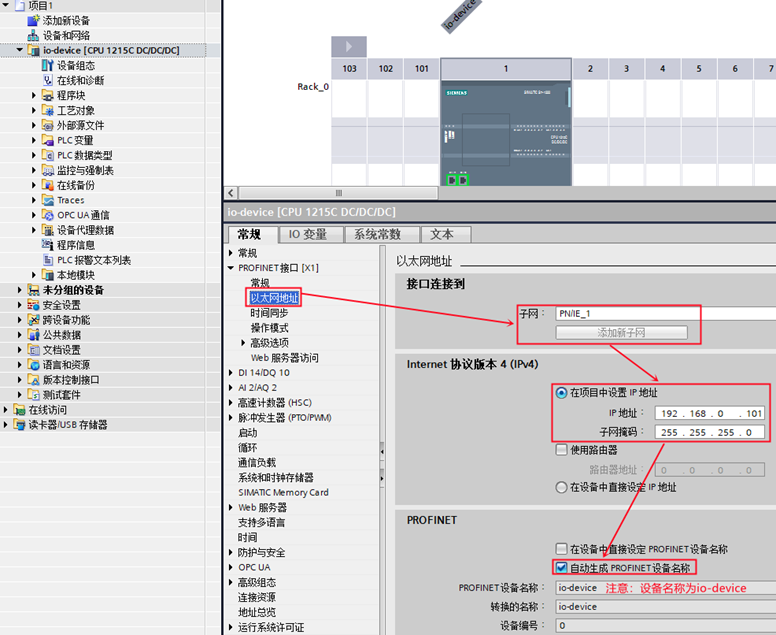Click the Device proxy data (设备代理数据) icon

coord(48,230)
